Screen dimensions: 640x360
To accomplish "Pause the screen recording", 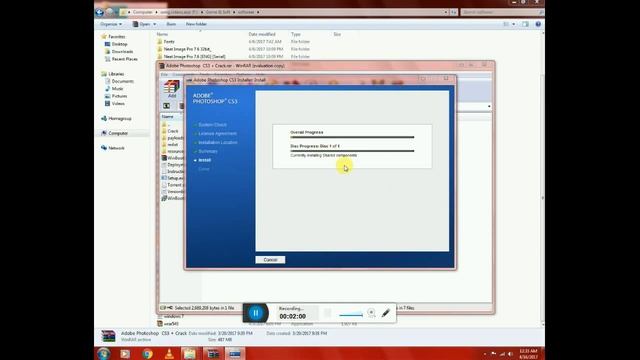I will click(x=256, y=313).
